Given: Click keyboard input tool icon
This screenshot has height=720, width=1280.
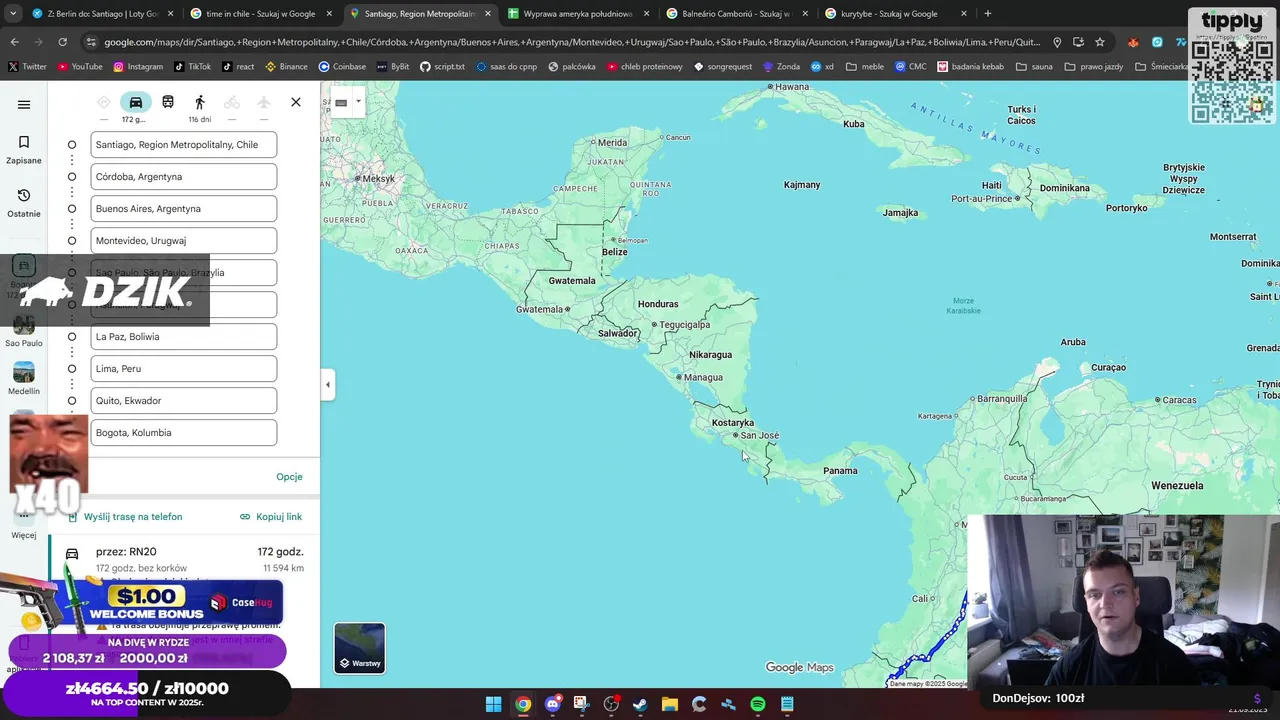Looking at the screenshot, I should pos(341,102).
